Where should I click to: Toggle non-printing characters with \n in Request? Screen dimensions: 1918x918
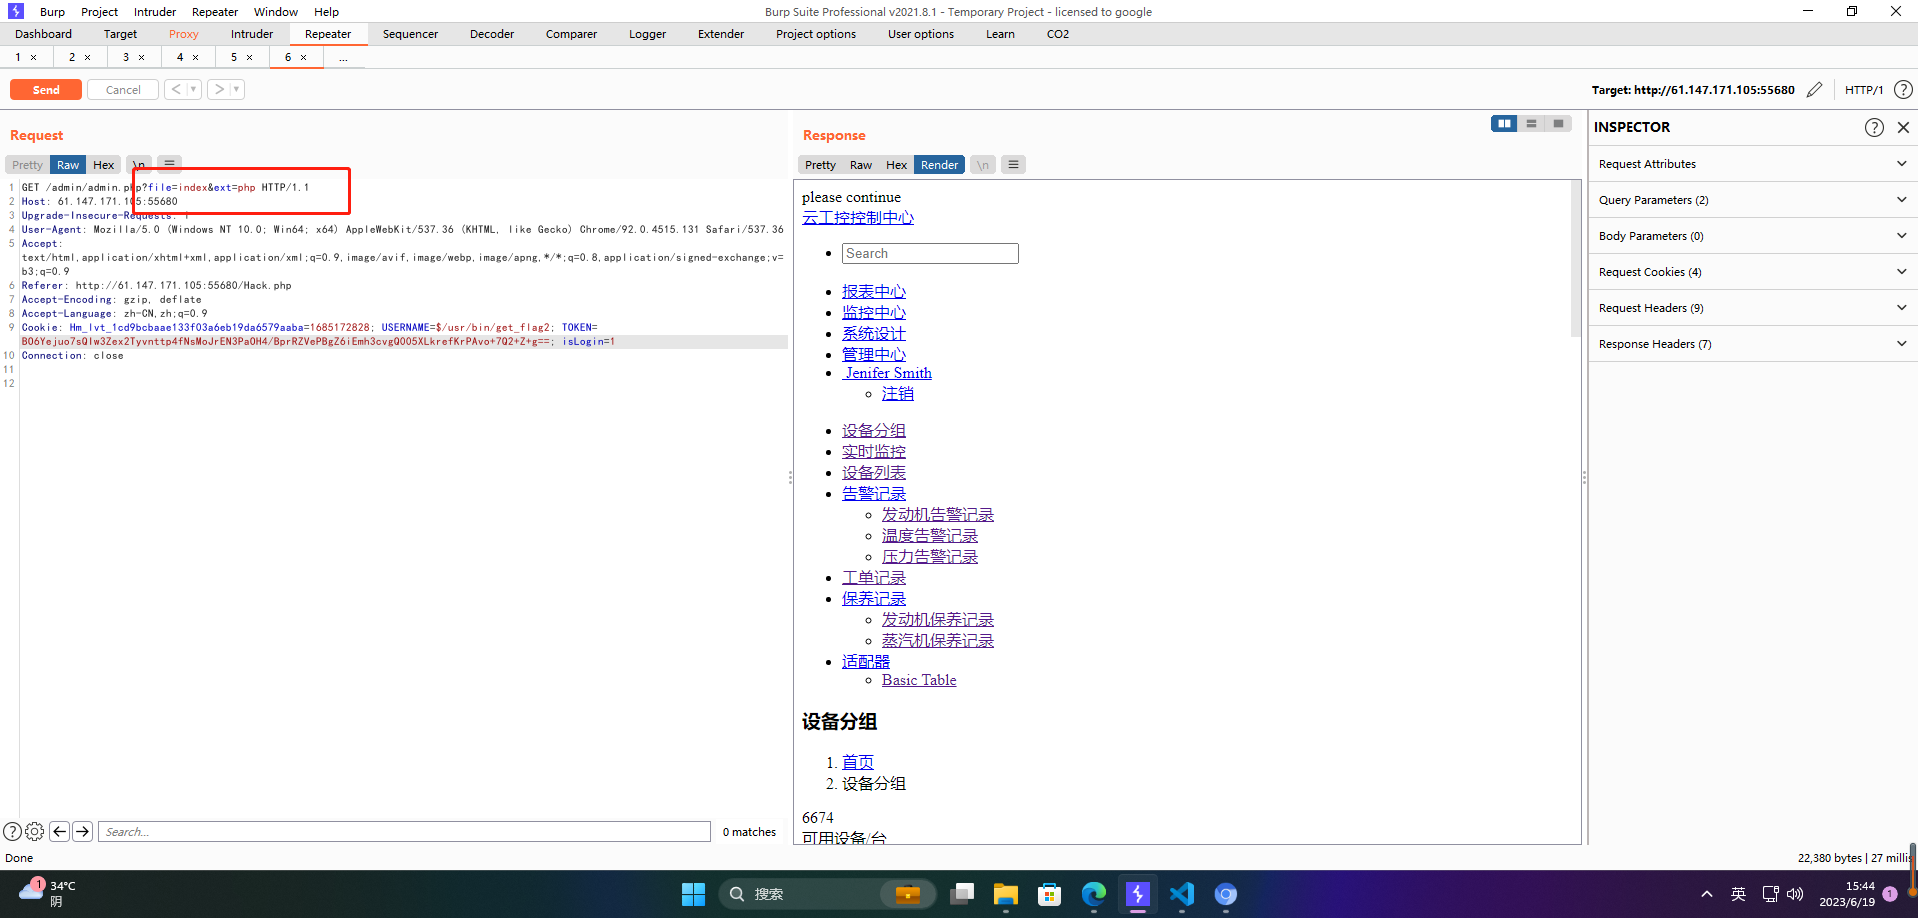pyautogui.click(x=138, y=164)
